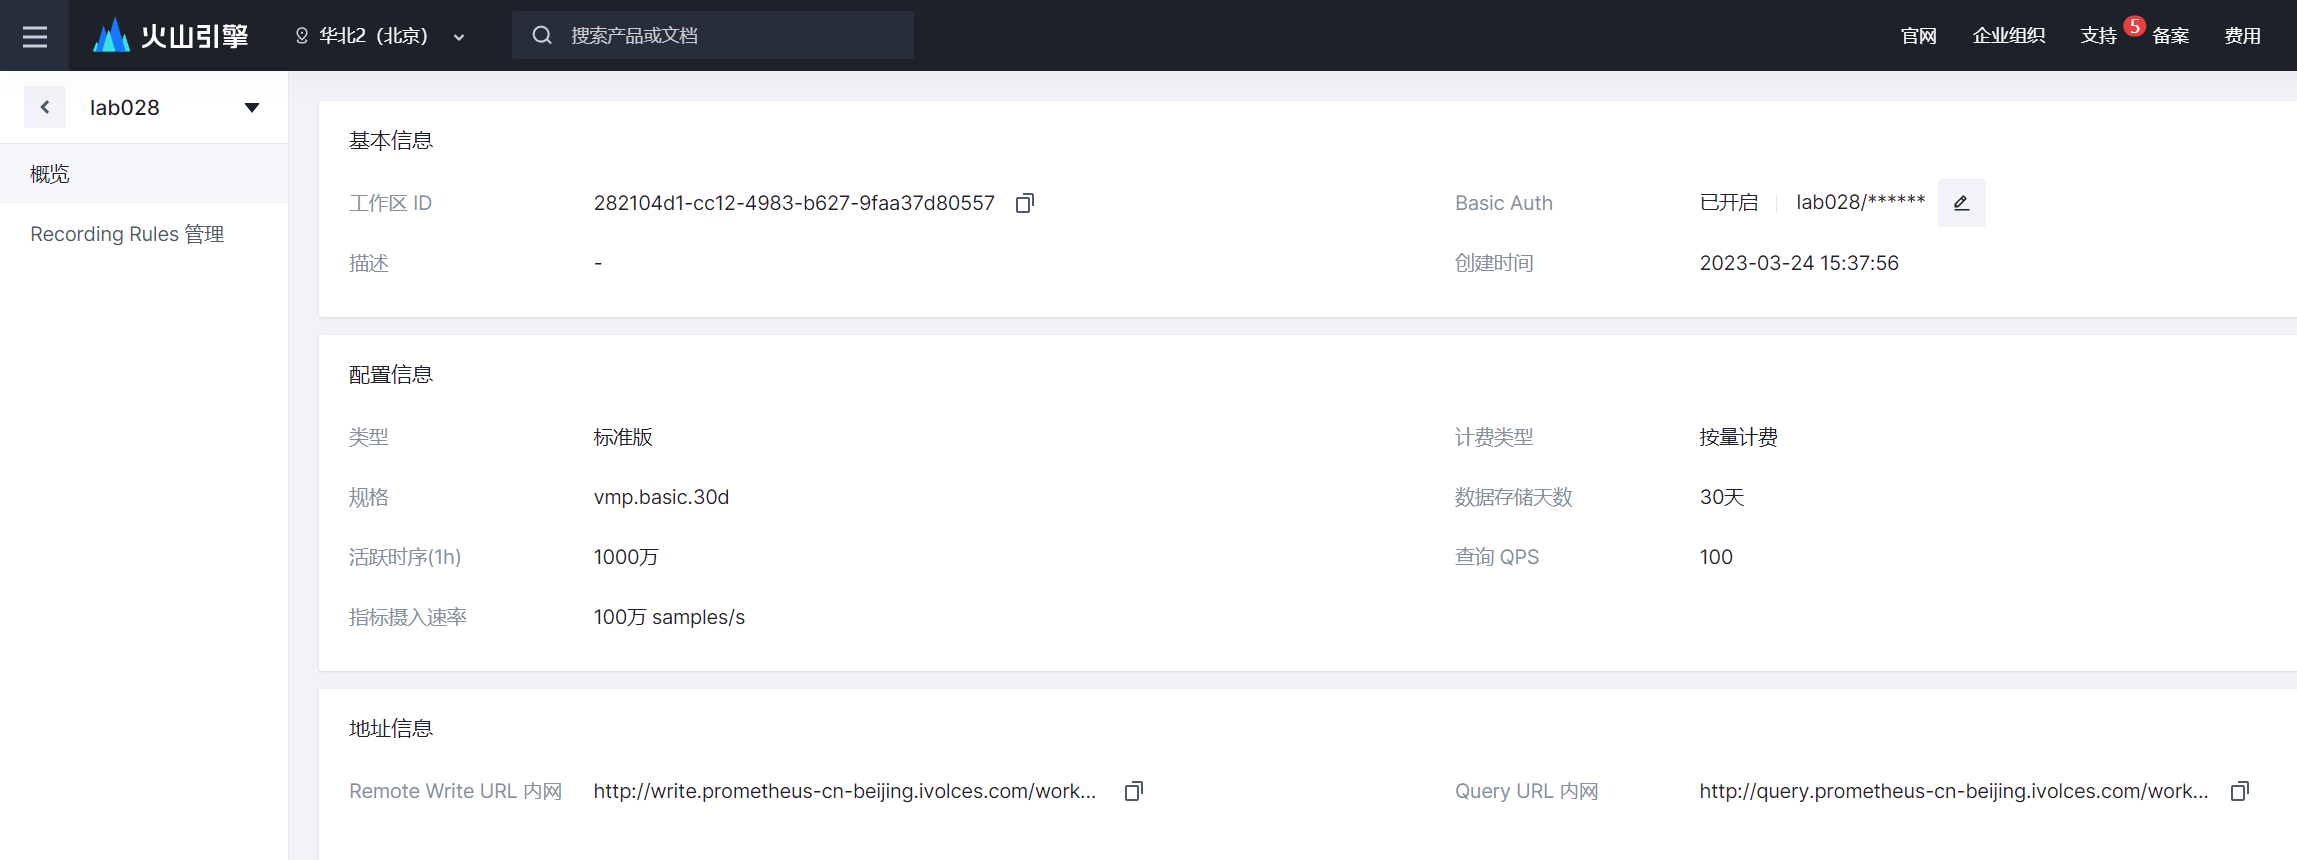2297x860 pixels.
Task: Click the red notification badge
Action: click(x=2134, y=26)
